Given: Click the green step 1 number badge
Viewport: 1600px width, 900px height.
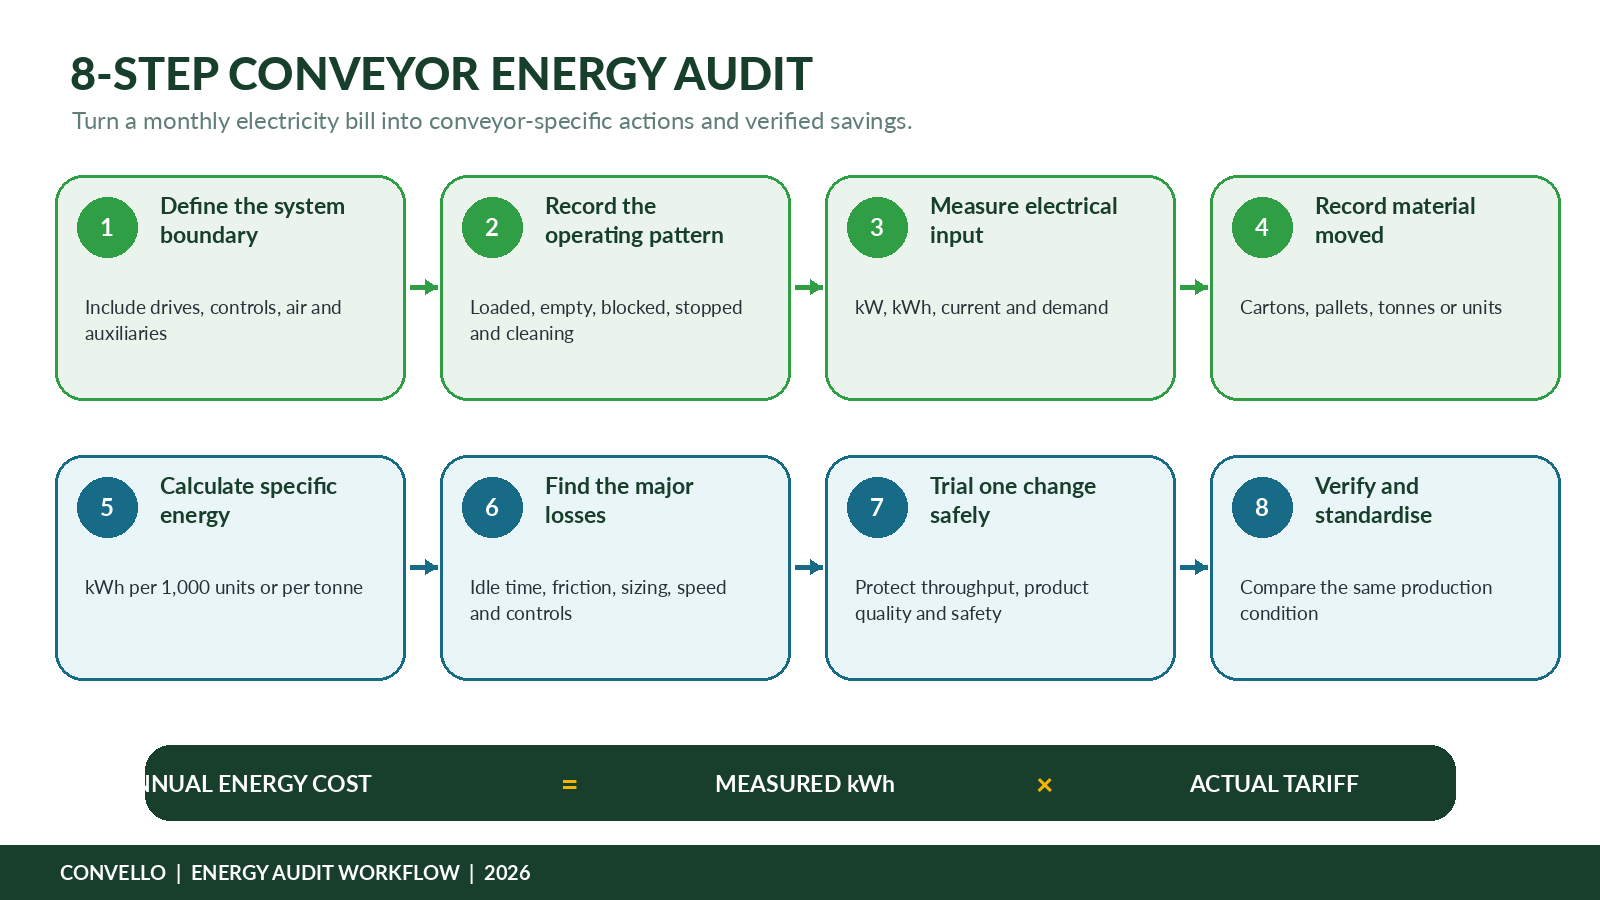Looking at the screenshot, I should point(107,227).
